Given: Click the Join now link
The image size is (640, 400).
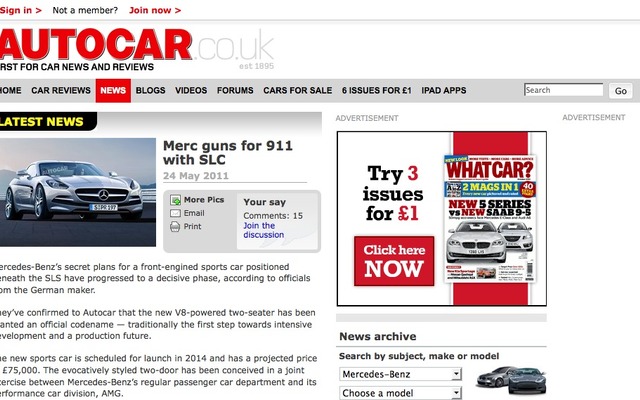Looking at the screenshot, I should click(x=155, y=11).
